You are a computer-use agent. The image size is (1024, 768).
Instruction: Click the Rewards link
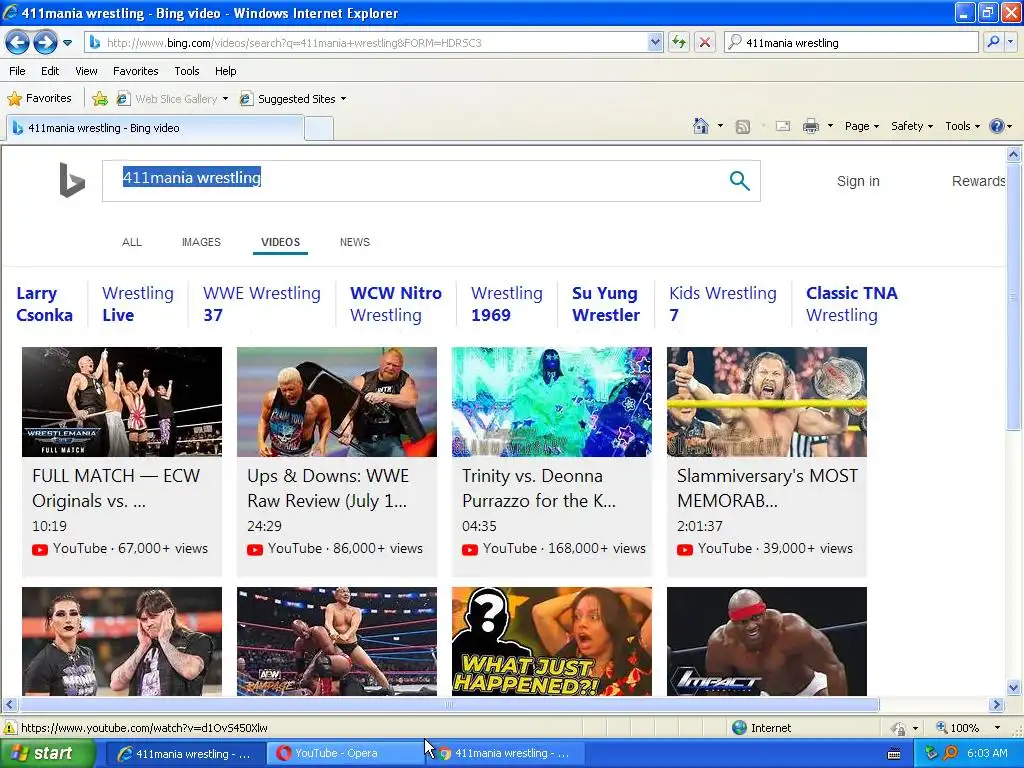(x=978, y=181)
